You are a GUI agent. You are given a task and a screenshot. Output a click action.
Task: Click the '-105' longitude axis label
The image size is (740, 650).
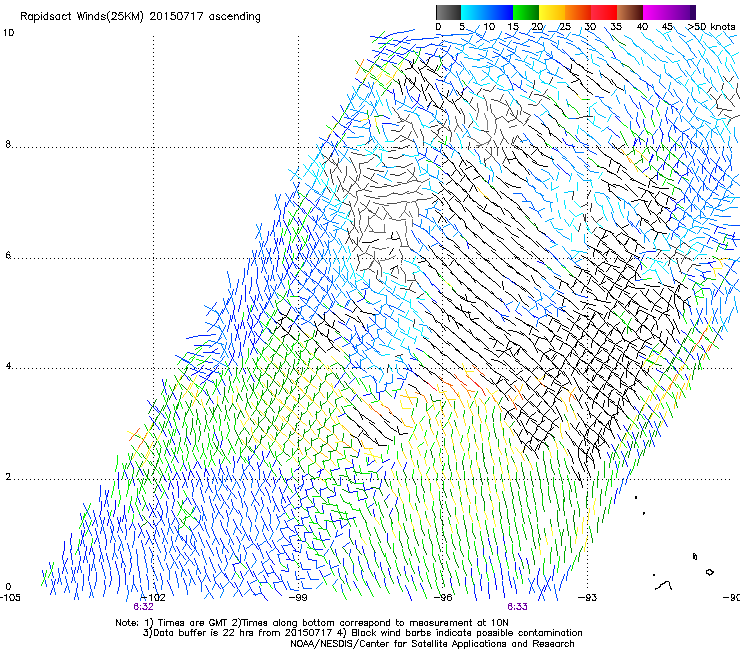[x=10, y=597]
